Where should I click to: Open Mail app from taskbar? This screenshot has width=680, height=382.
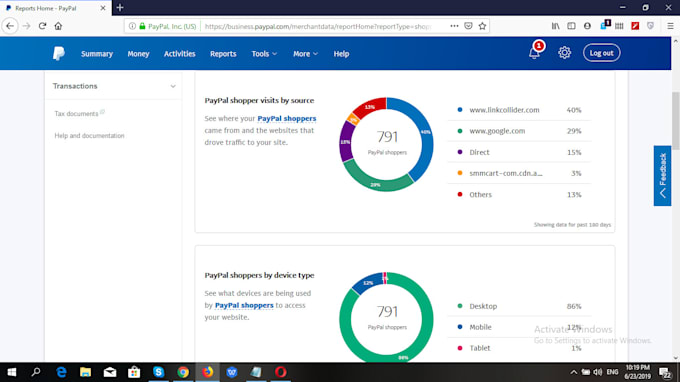coord(110,372)
